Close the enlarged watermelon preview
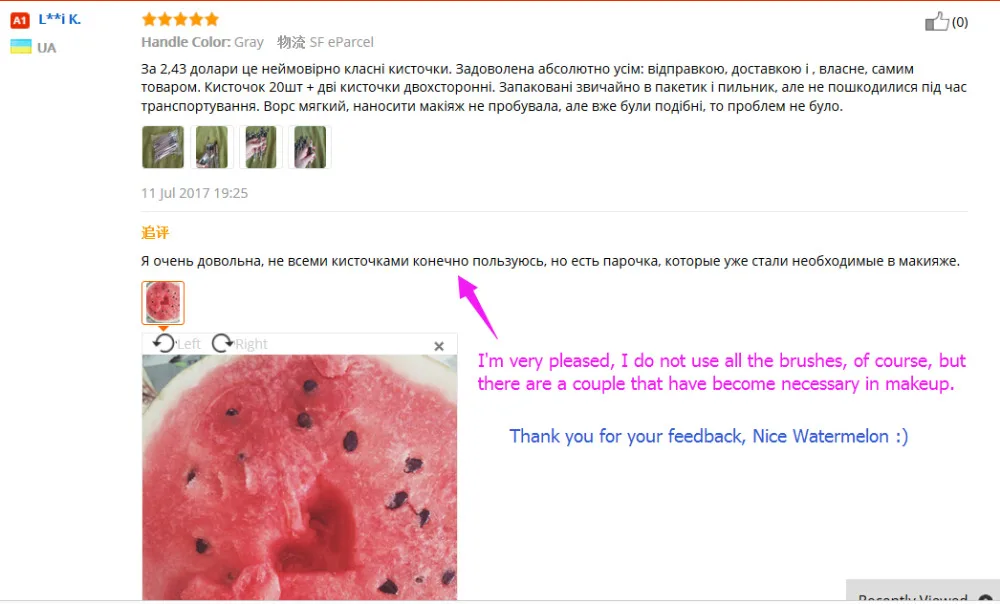 tap(439, 346)
